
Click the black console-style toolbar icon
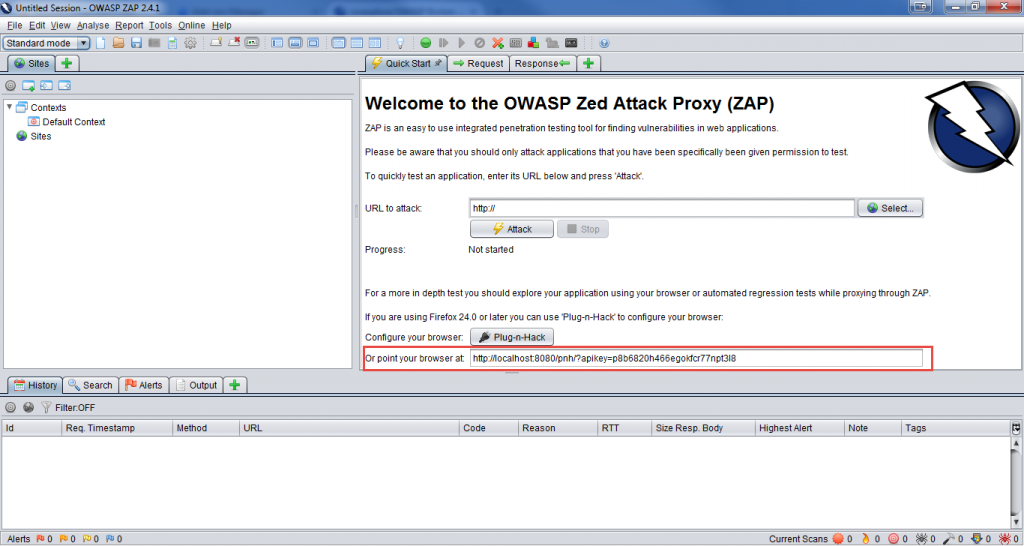[x=571, y=43]
